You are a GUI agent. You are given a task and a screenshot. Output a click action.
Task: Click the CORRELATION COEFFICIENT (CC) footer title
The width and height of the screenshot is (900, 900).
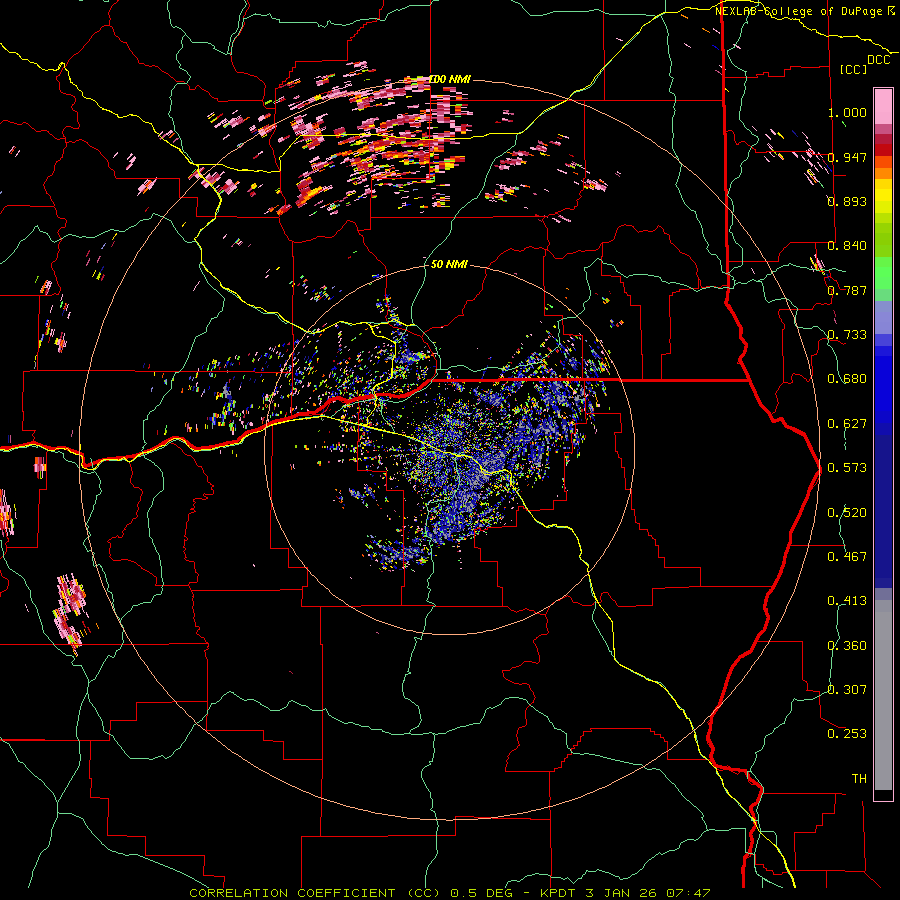(315, 893)
